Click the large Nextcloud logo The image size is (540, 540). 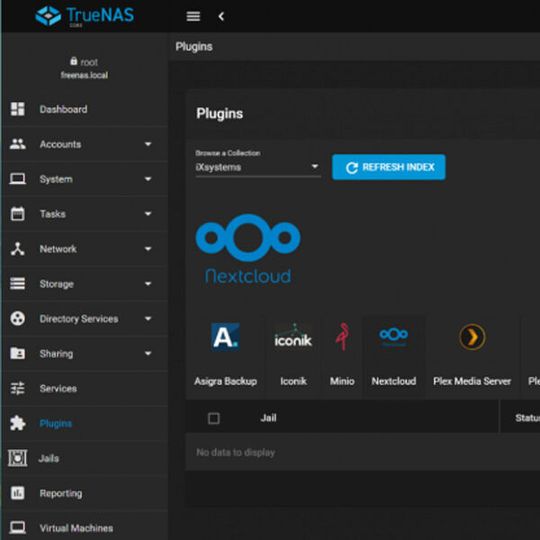[248, 249]
